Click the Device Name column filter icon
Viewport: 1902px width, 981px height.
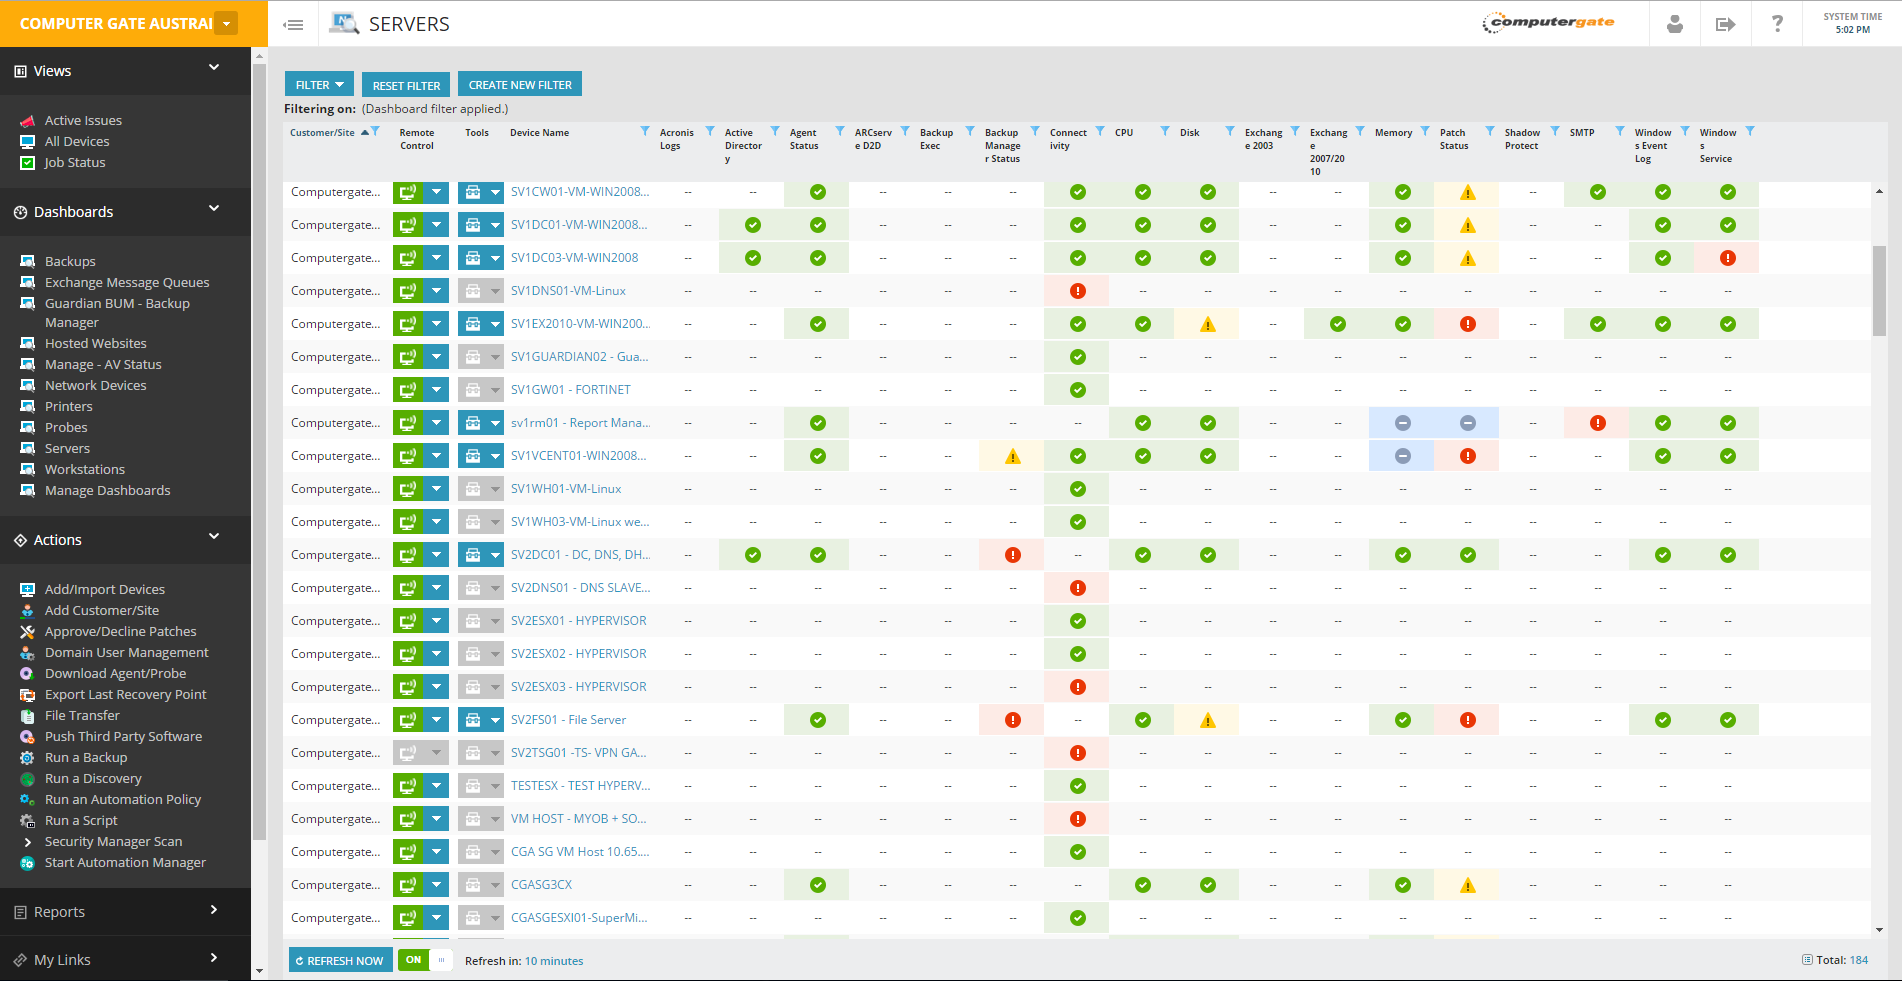pyautogui.click(x=645, y=132)
